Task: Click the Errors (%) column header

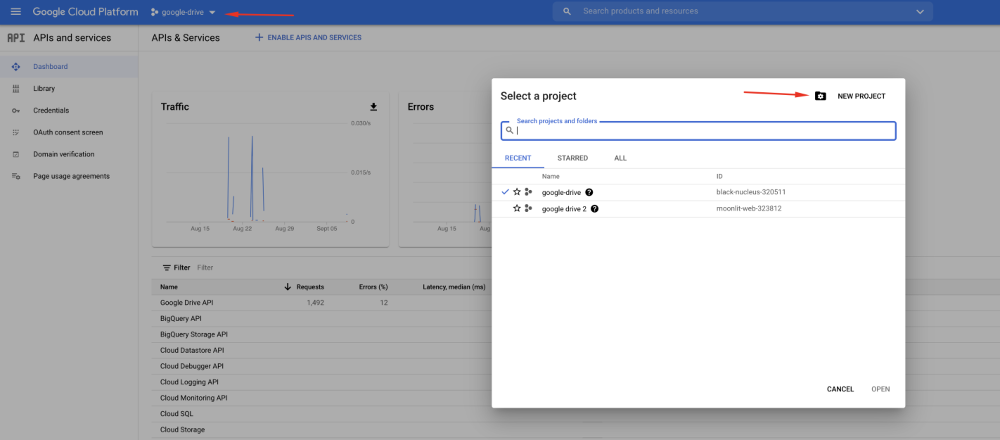Action: click(x=373, y=287)
